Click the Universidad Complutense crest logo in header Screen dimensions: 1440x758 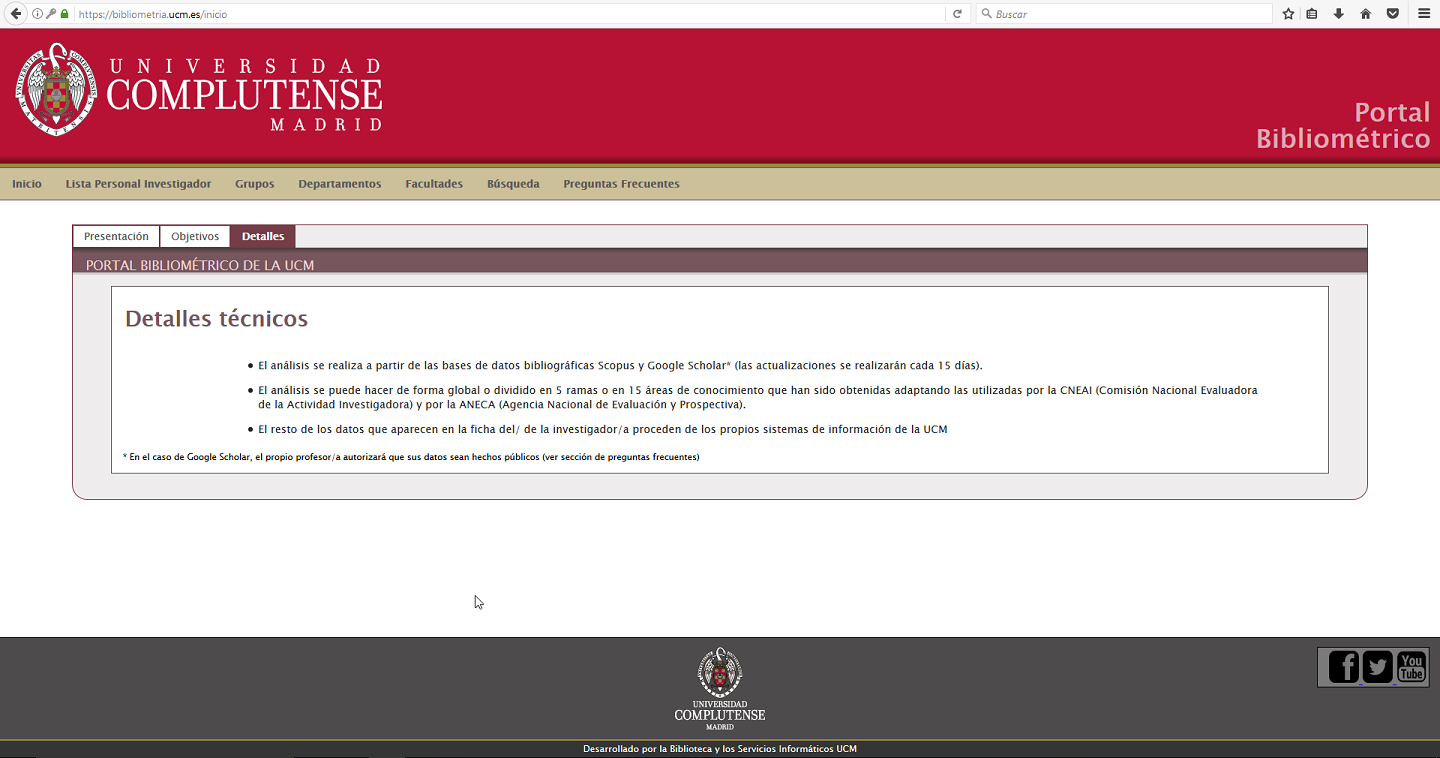click(57, 90)
